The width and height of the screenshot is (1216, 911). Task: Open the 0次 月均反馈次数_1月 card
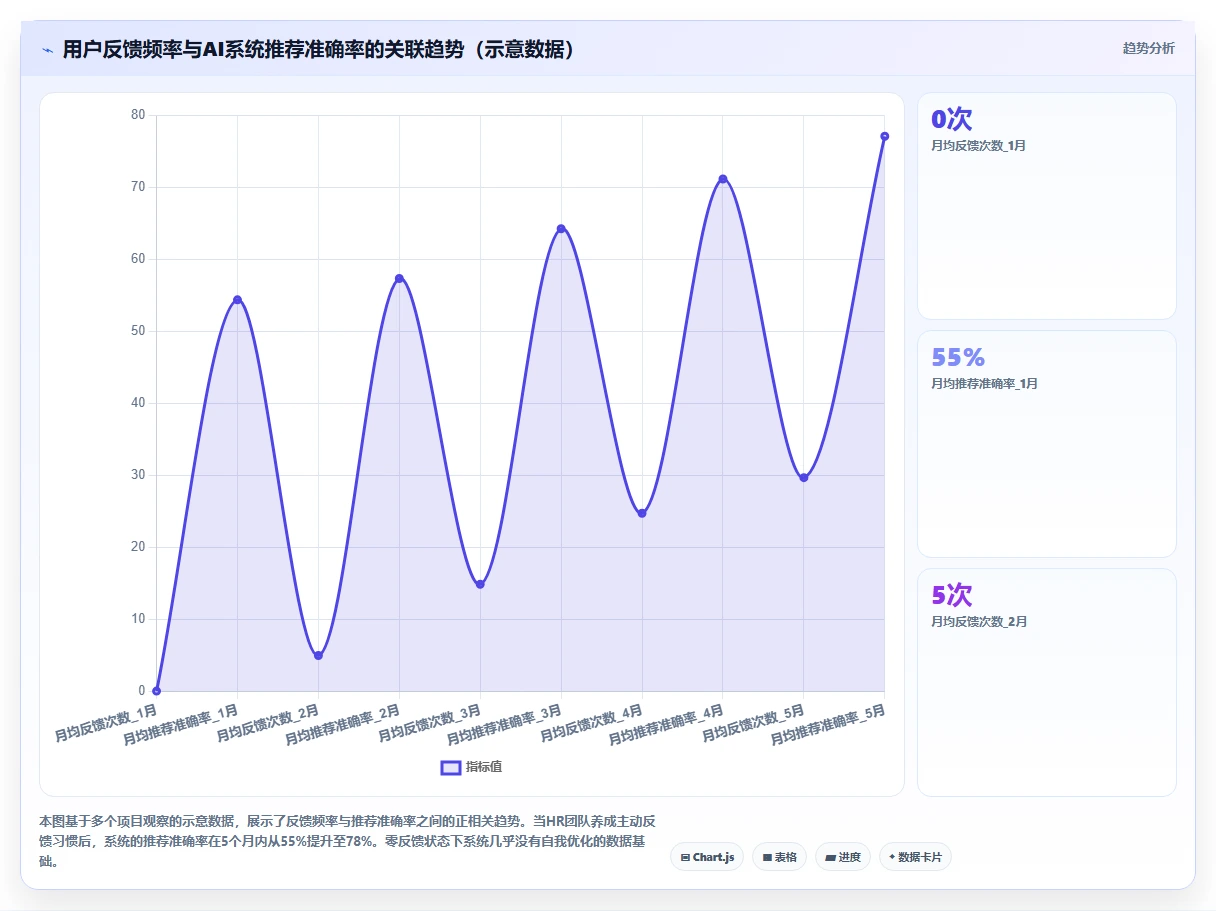pyautogui.click(x=1047, y=206)
